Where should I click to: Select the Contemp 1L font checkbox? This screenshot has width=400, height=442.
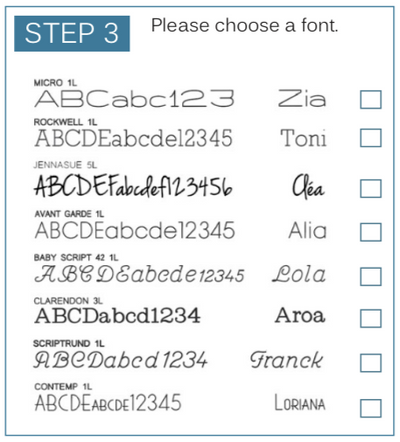click(x=371, y=408)
